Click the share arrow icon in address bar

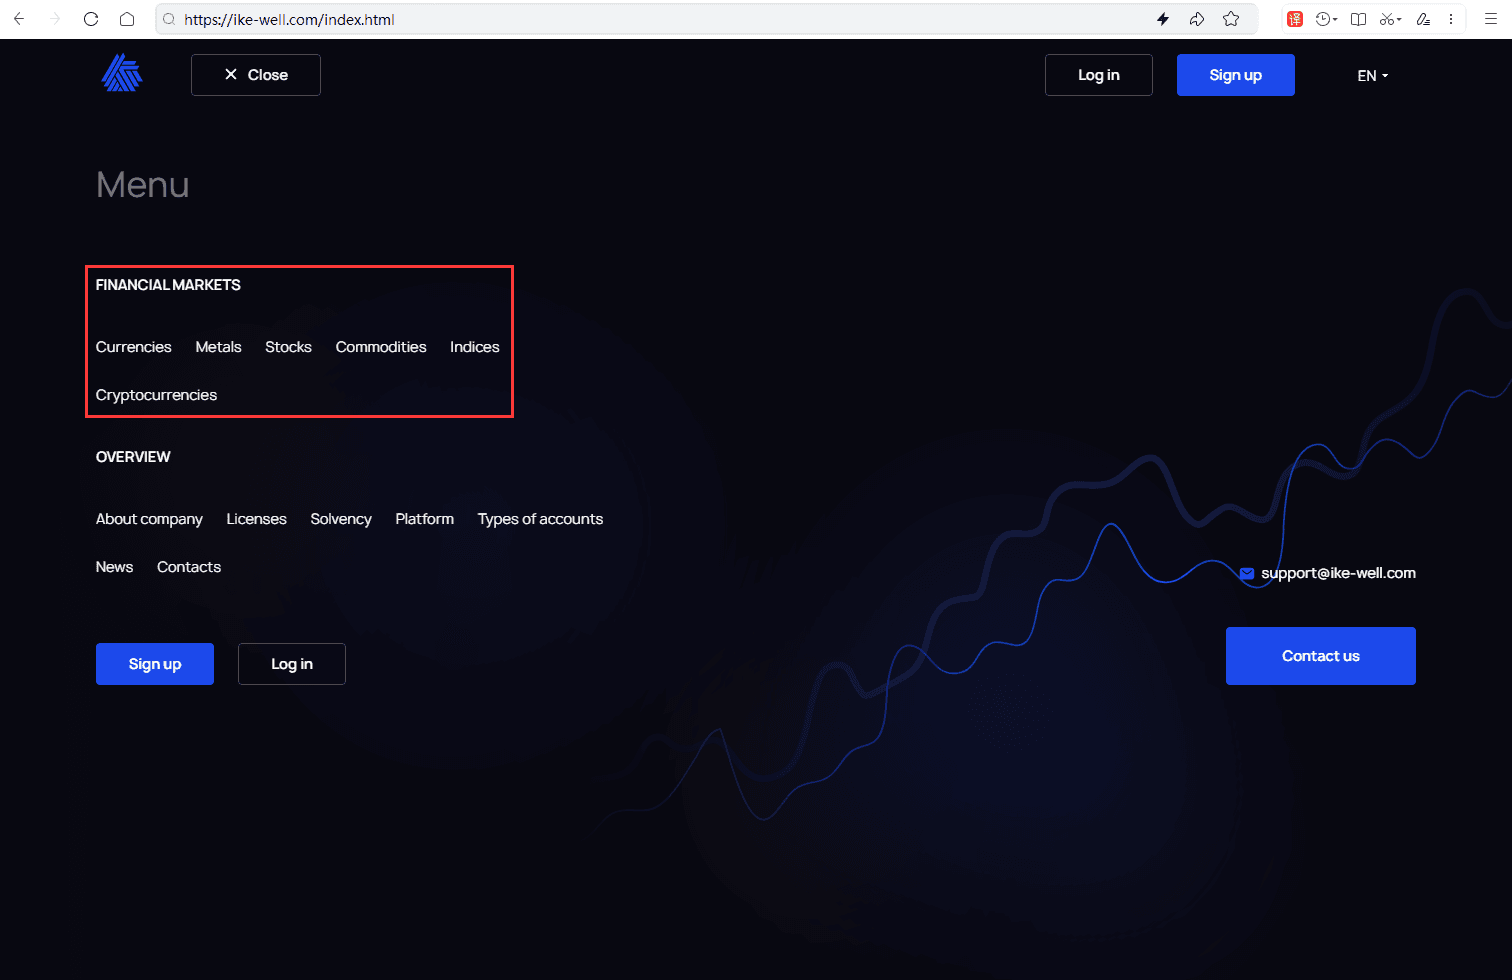tap(1197, 19)
